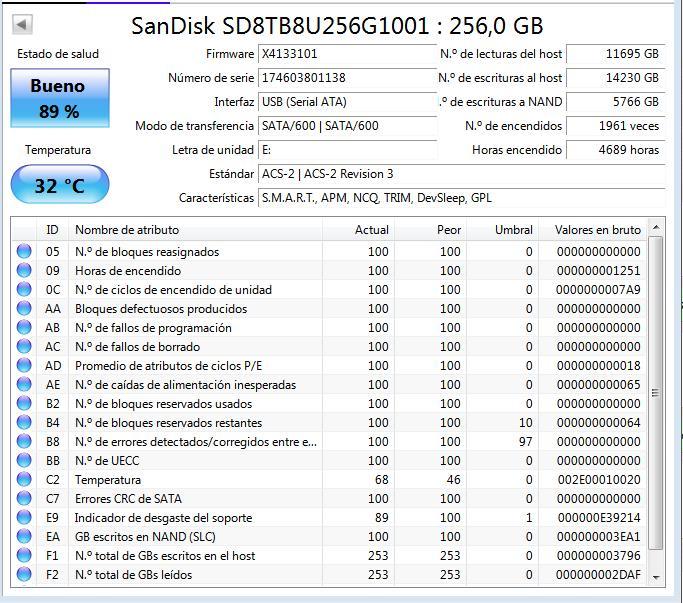Click the status orb for Errores CRC de SATA

pos(24,498)
